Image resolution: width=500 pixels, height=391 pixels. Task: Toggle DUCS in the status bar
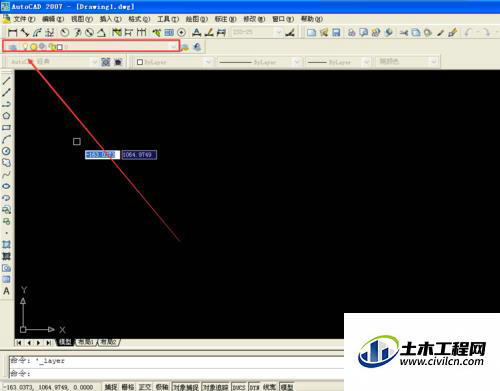[239, 387]
